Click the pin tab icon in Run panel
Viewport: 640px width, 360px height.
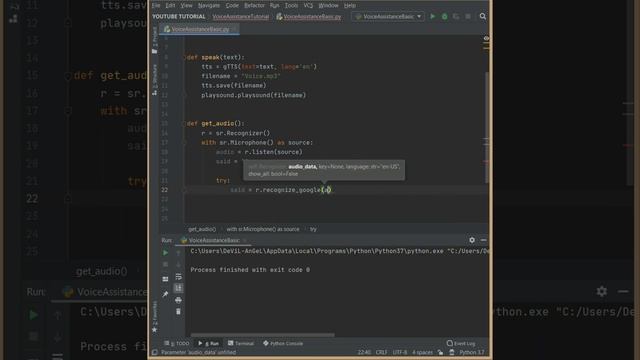coord(165,294)
